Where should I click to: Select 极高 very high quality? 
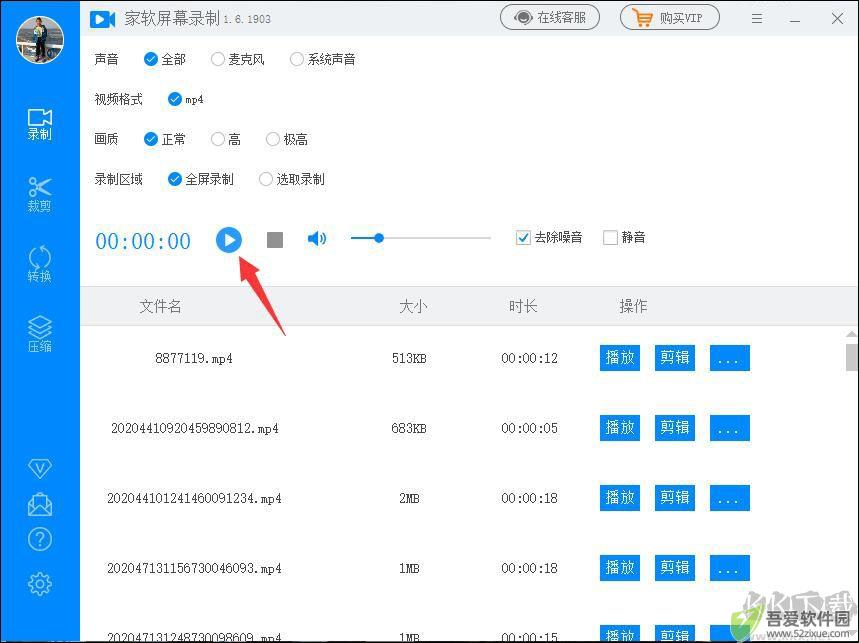(287, 139)
